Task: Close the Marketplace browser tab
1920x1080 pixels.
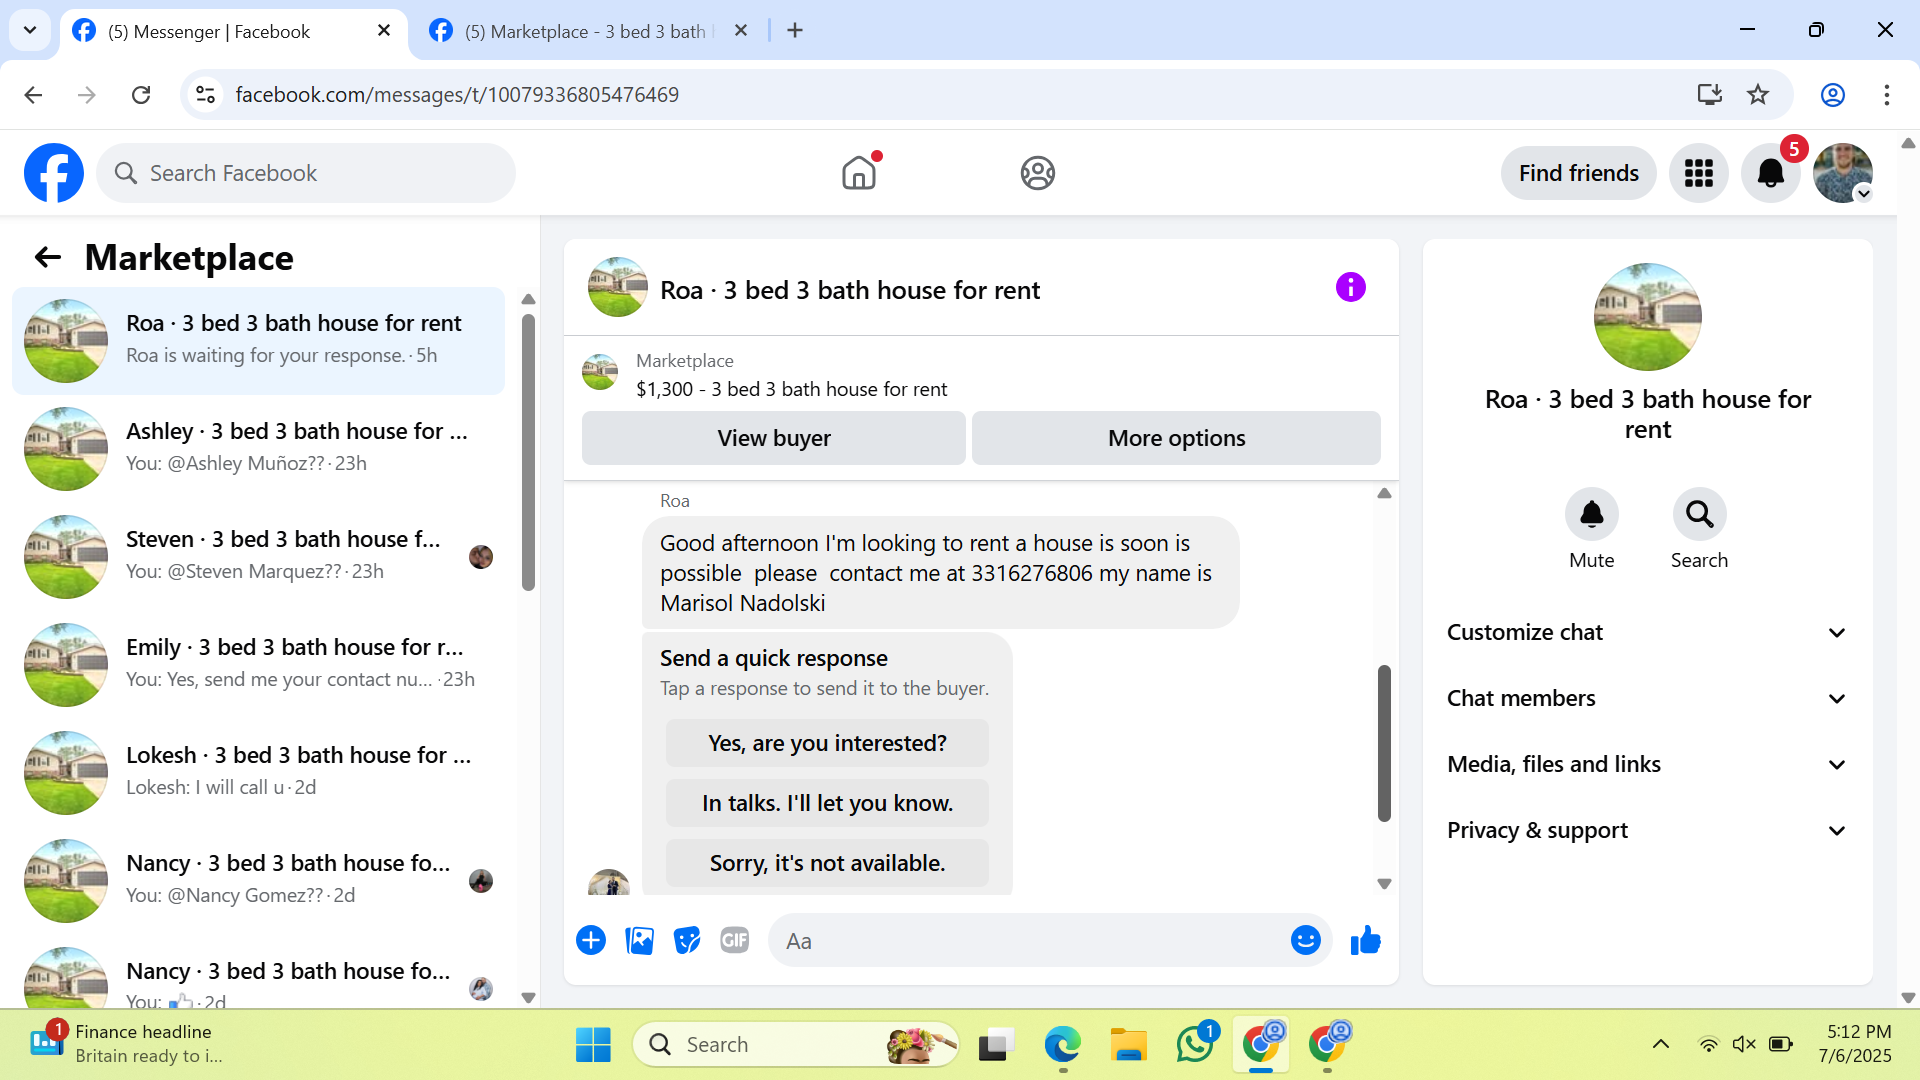Action: tap(741, 31)
